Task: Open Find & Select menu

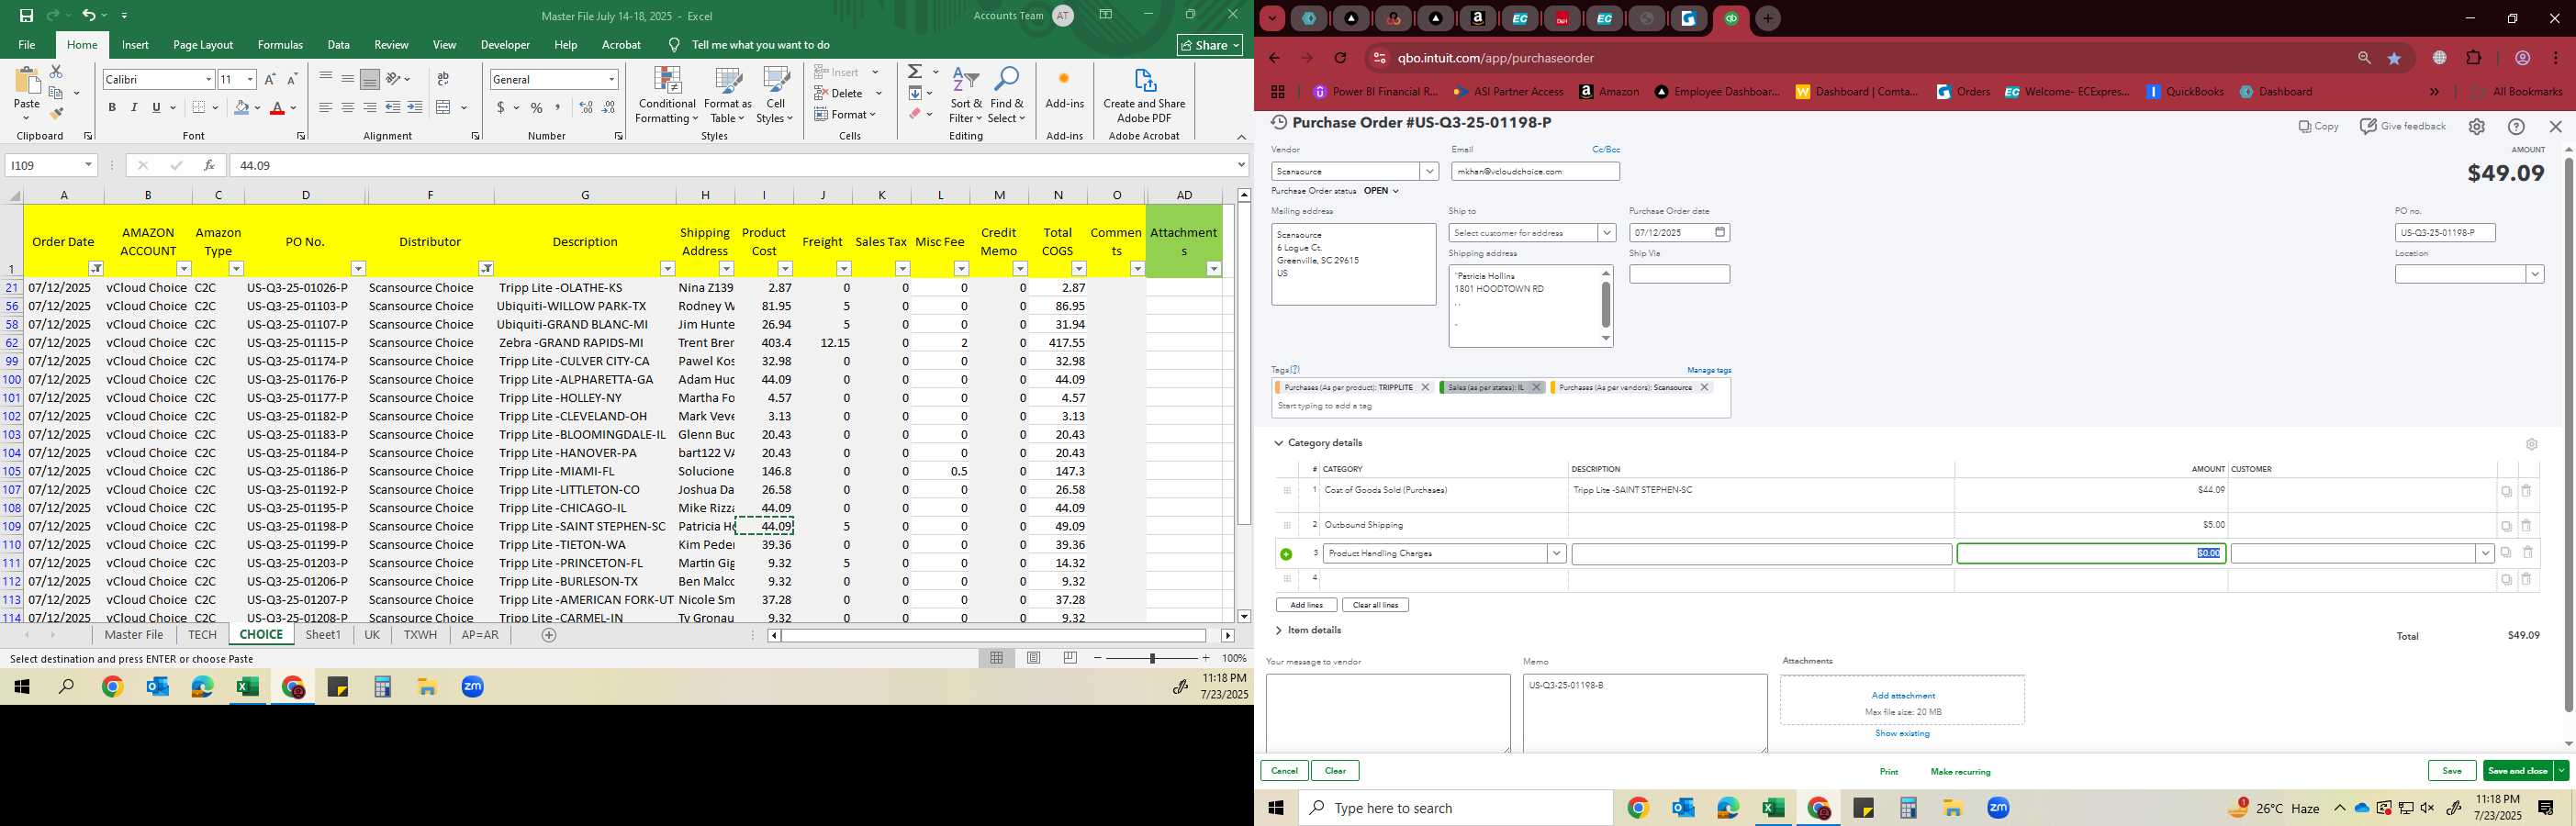Action: point(1007,95)
